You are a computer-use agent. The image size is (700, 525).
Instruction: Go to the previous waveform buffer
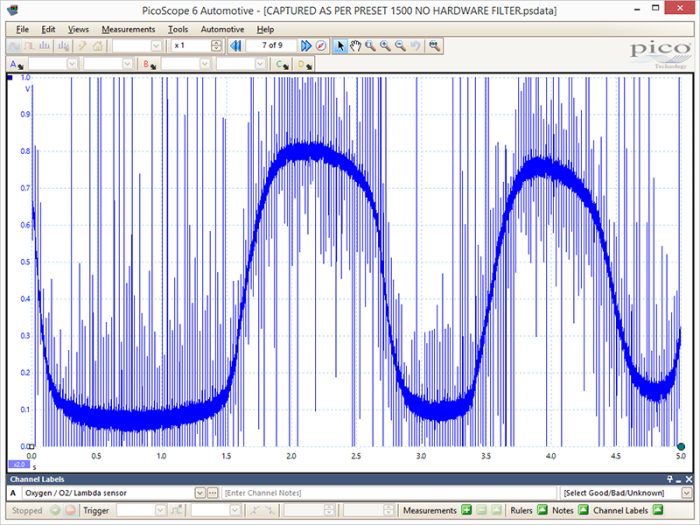coord(236,46)
